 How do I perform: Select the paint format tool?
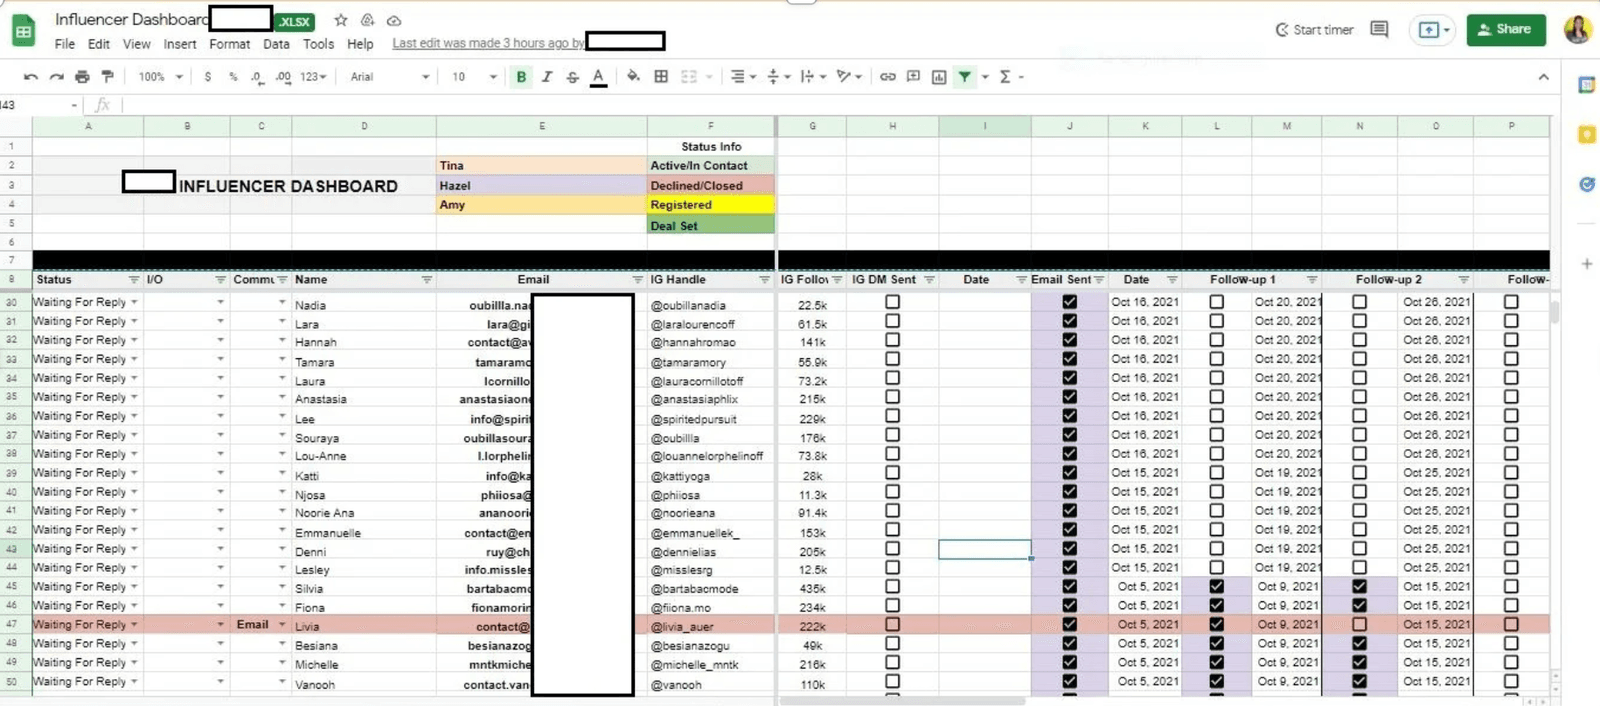tap(108, 77)
